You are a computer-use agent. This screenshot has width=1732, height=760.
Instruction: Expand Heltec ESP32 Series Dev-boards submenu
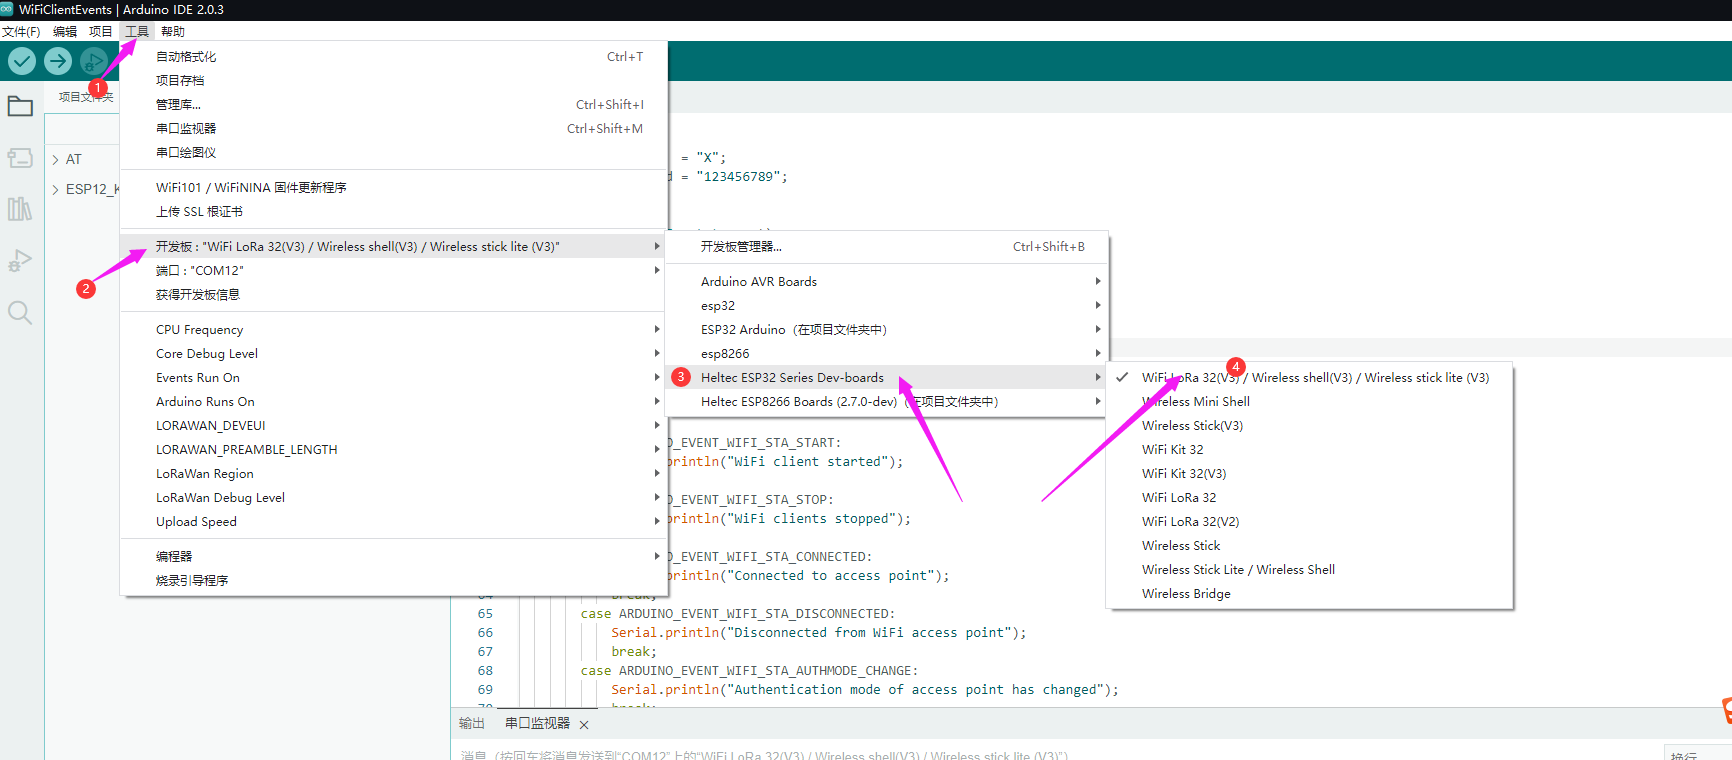pyautogui.click(x=887, y=378)
